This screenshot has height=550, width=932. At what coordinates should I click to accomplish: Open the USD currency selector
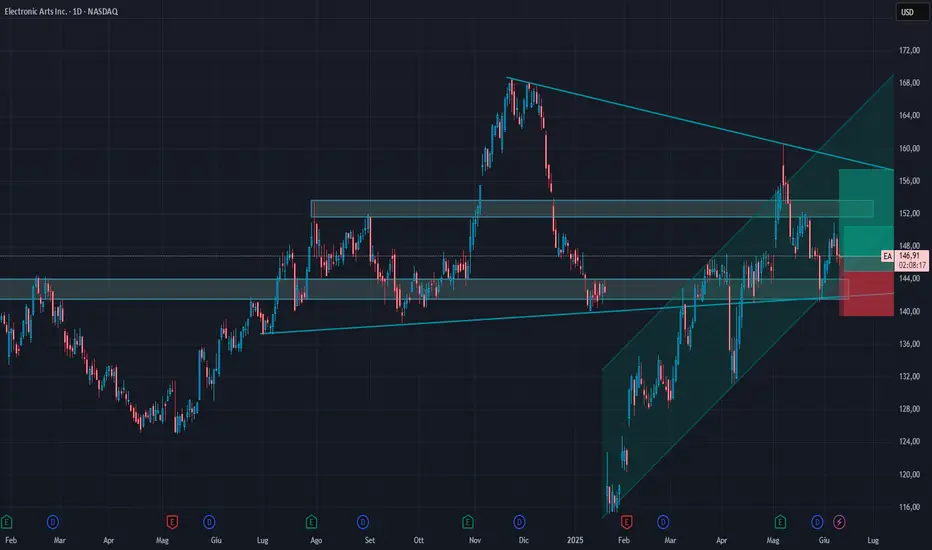point(912,12)
